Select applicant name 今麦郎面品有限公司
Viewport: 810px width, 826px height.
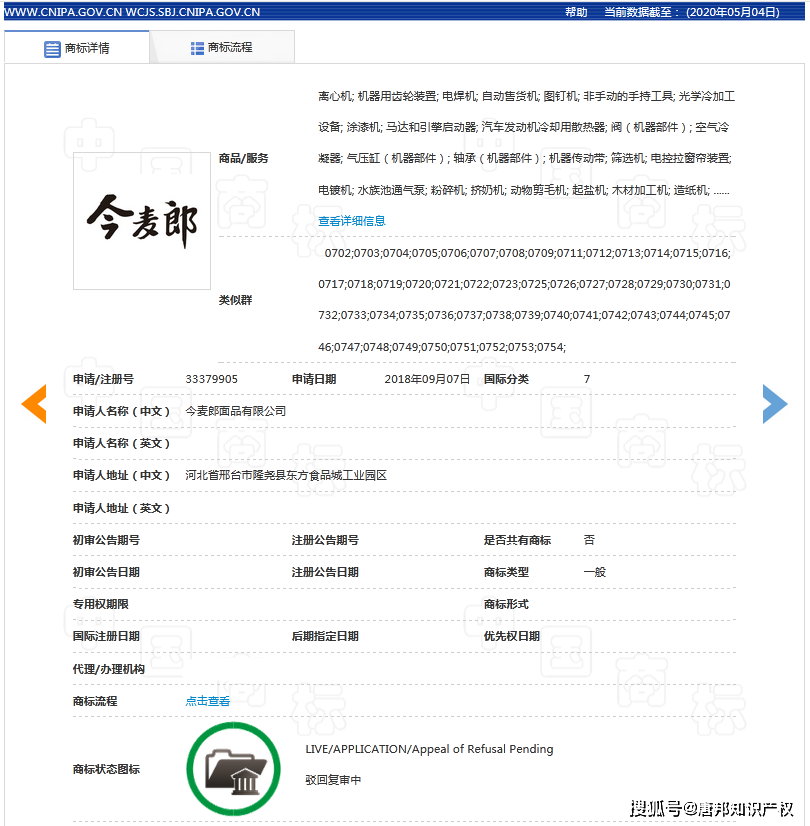tap(235, 411)
